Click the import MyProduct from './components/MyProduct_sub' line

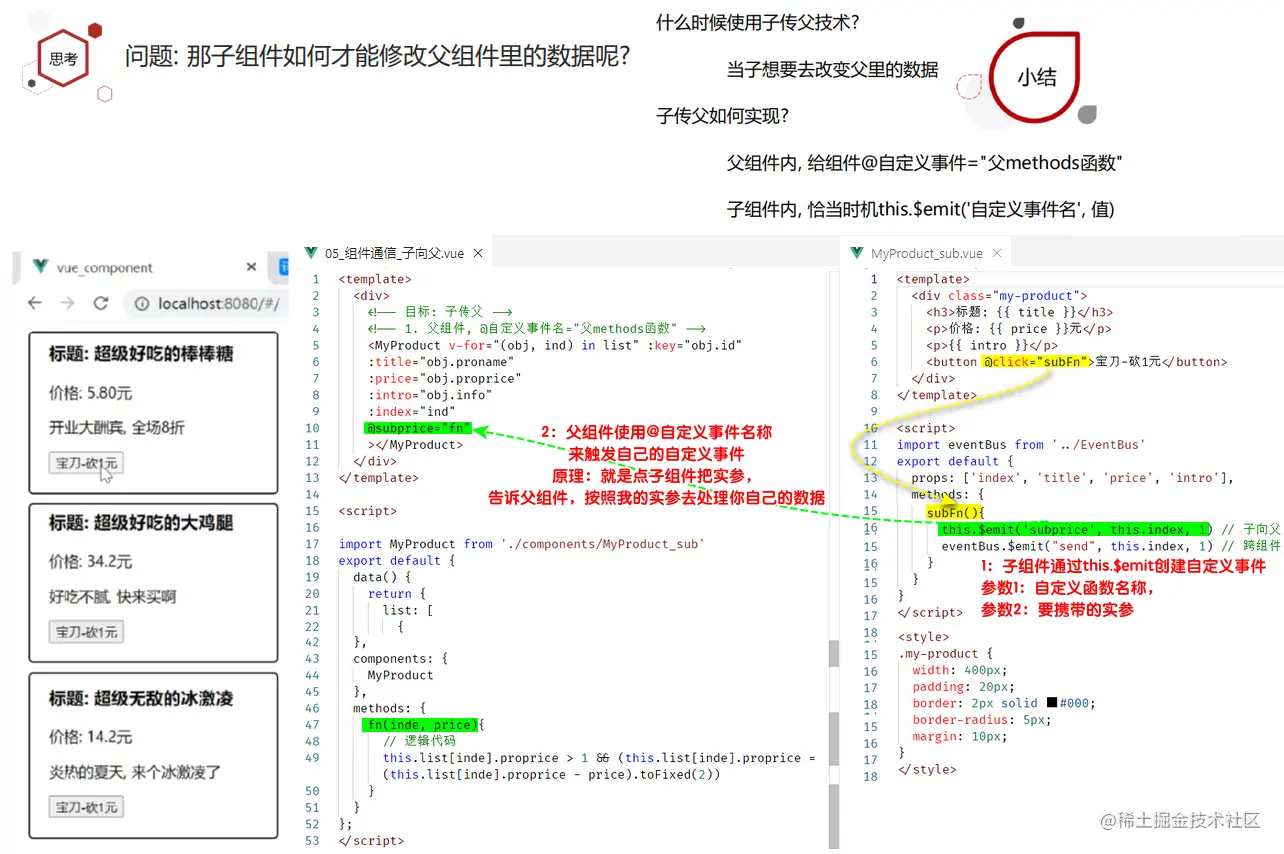[x=522, y=544]
